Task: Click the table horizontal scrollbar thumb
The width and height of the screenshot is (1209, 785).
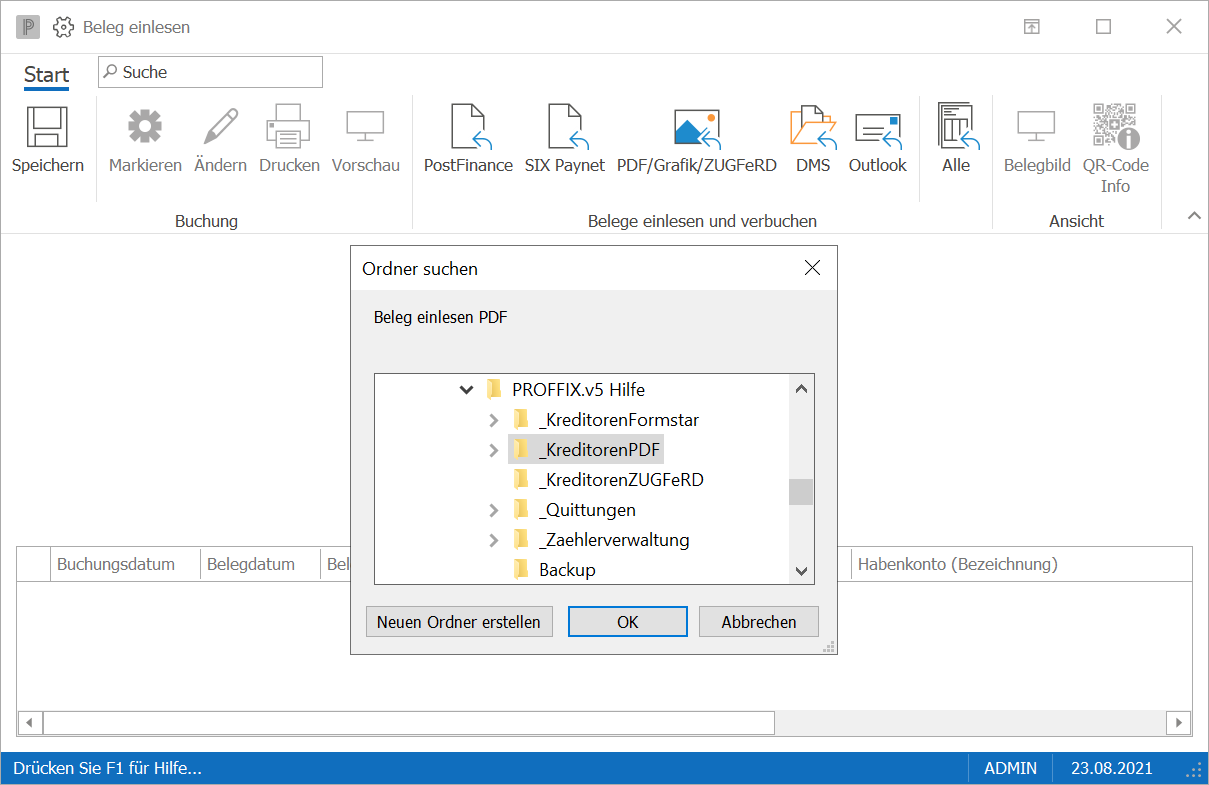Action: [409, 722]
